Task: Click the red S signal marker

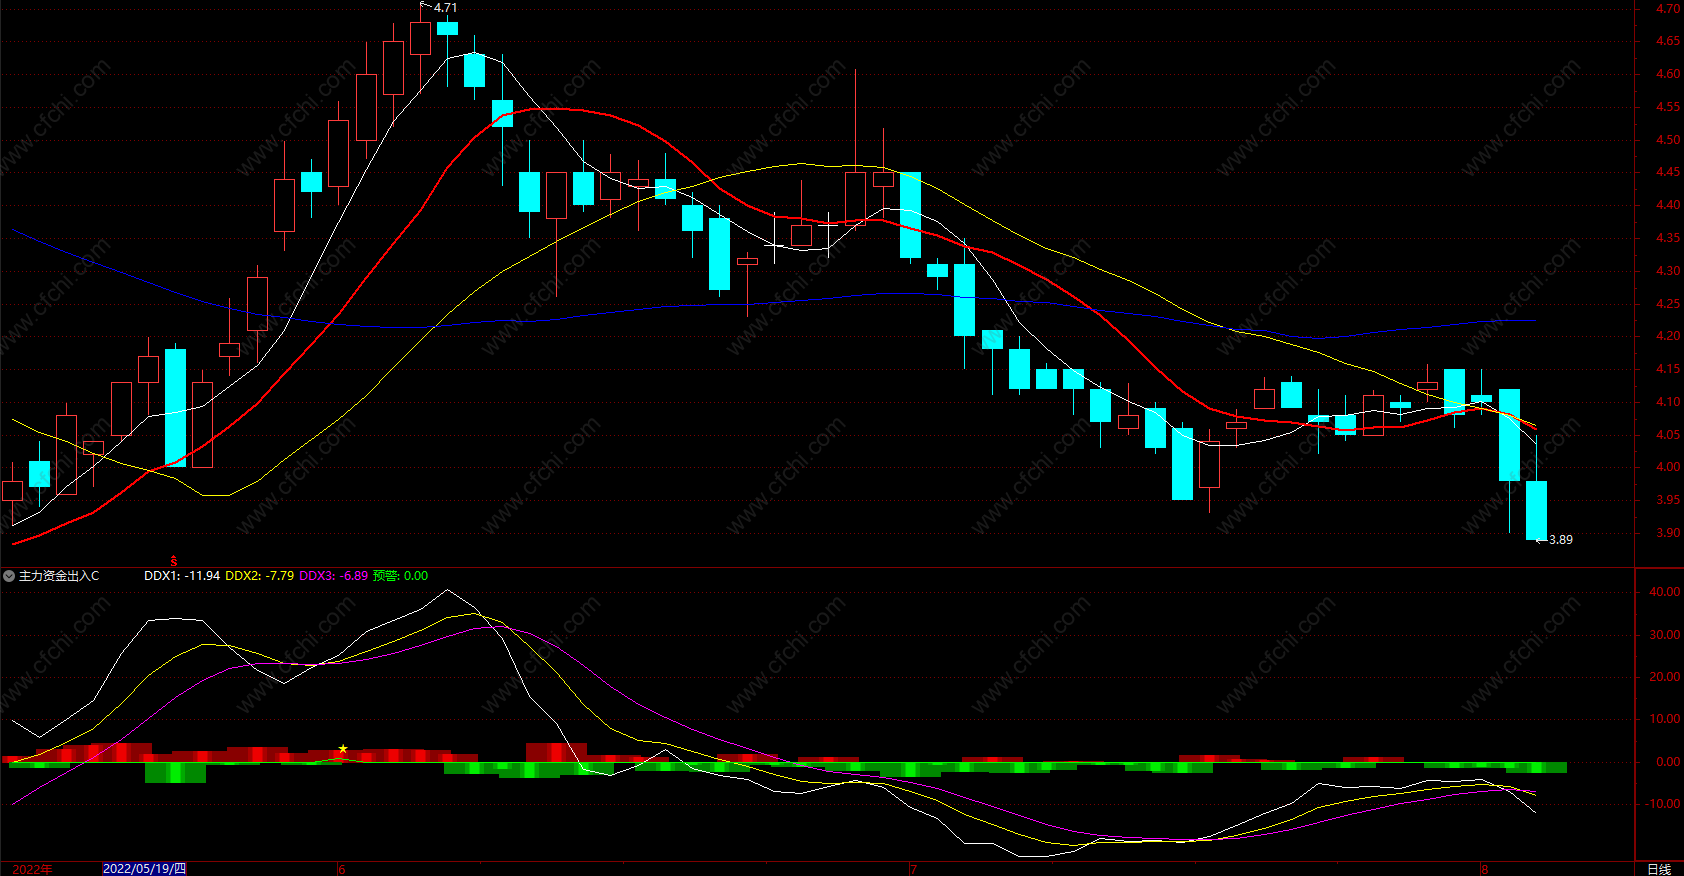Action: pyautogui.click(x=174, y=561)
